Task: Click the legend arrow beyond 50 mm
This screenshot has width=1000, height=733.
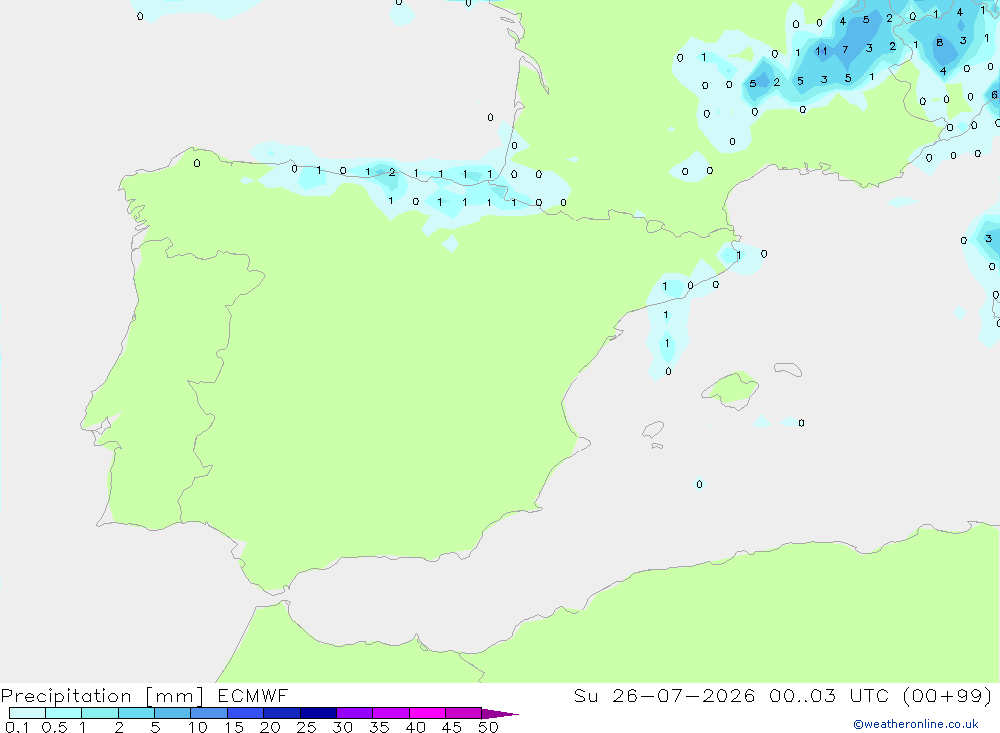Action: click(499, 713)
